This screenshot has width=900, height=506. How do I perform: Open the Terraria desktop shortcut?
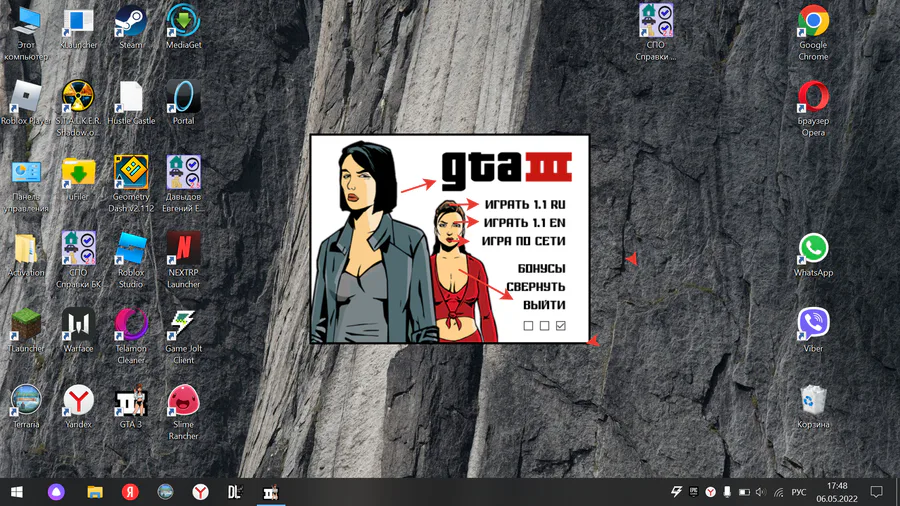point(26,406)
